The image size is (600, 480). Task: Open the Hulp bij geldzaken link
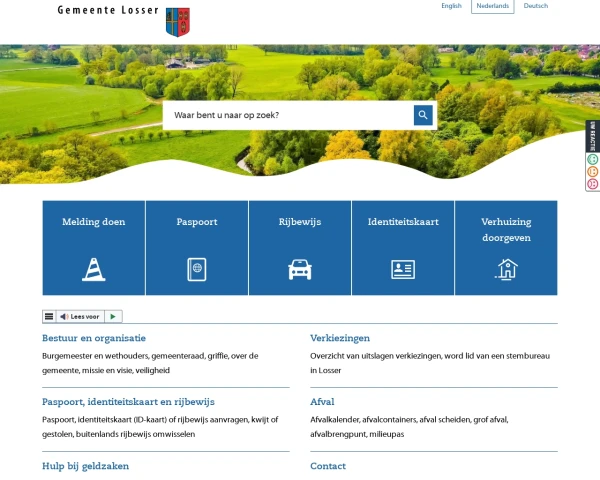coord(85,466)
